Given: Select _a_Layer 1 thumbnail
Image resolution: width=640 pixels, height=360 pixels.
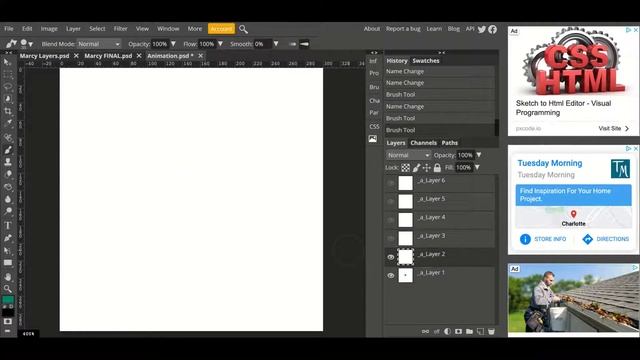Looking at the screenshot, I should pos(405,276).
